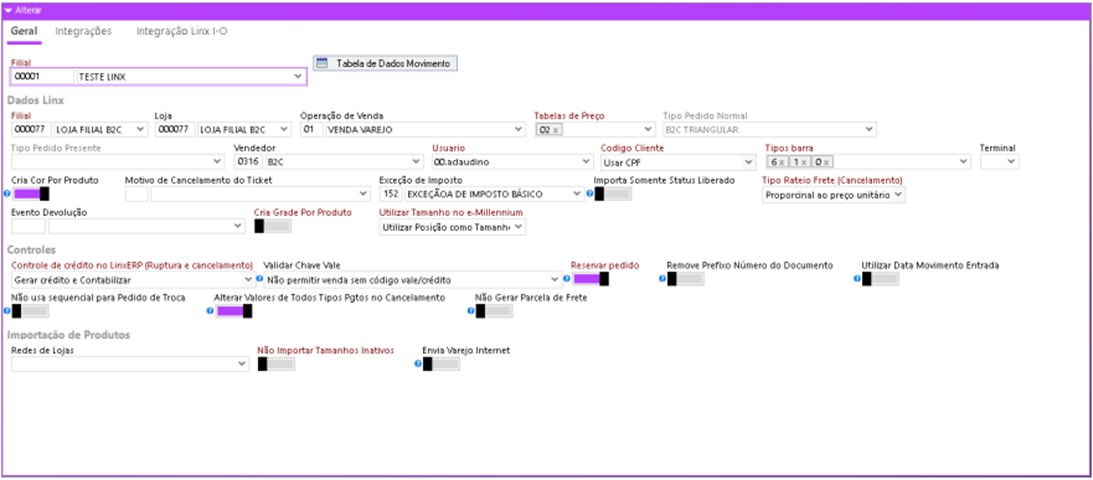Screen dimensions: 1093x480
Task: Expand the Vendedor B2C dropdown
Action: 417,162
